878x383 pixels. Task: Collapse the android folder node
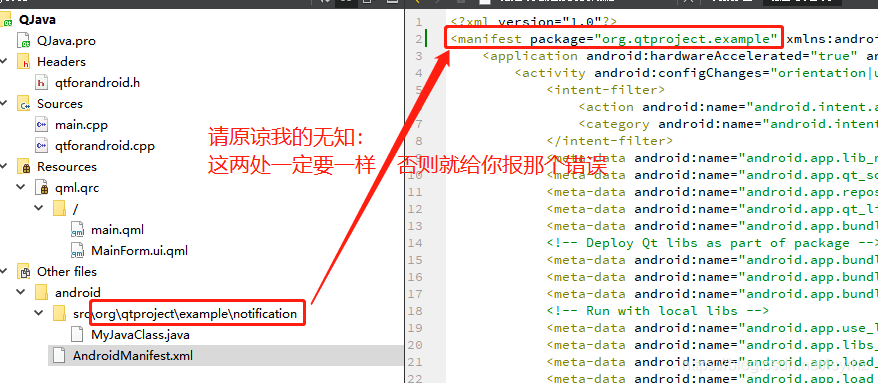click(x=21, y=292)
